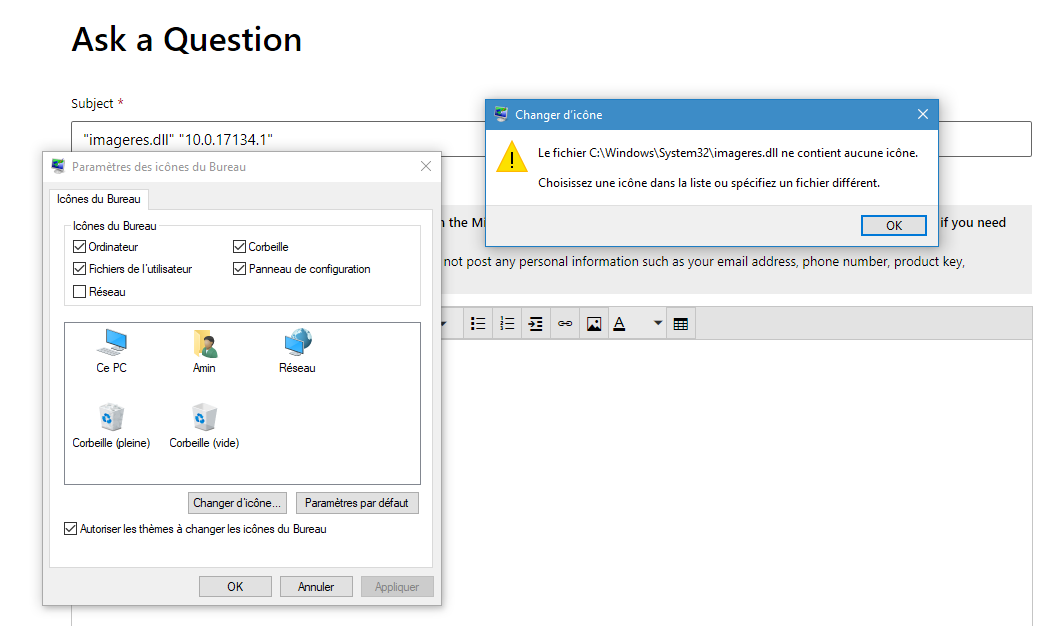
Task: Insert a bulleted list in editor
Action: pos(478,324)
